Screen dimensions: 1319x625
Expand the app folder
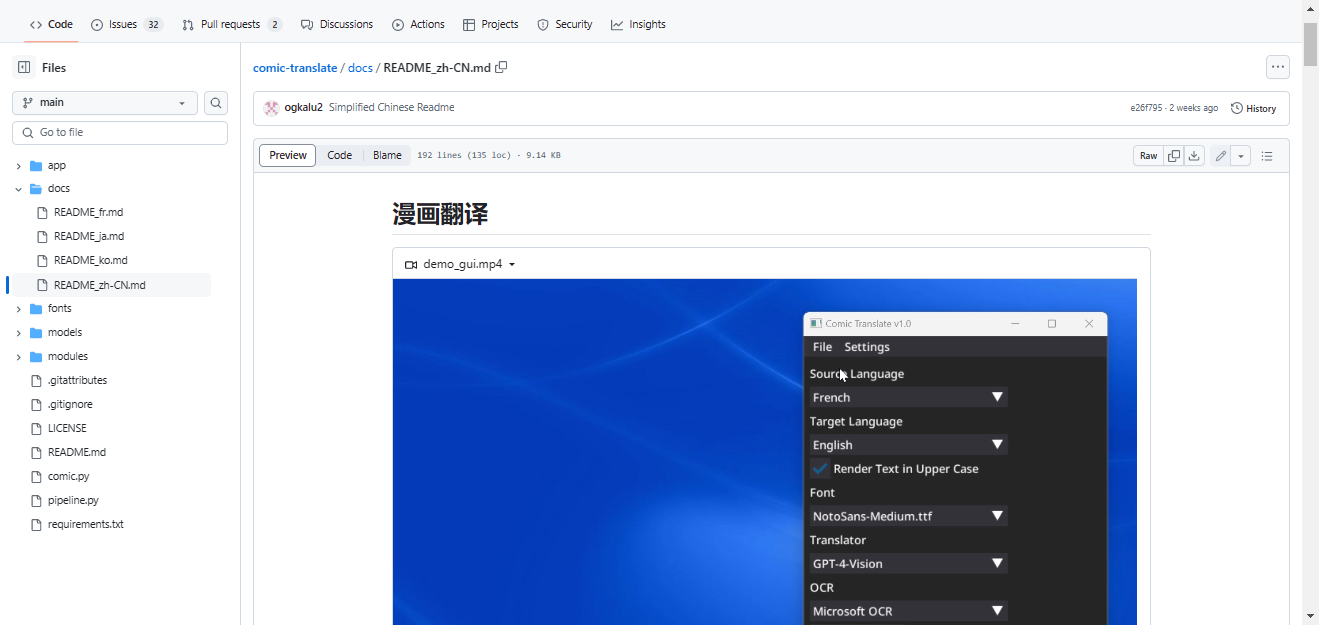tap(18, 166)
